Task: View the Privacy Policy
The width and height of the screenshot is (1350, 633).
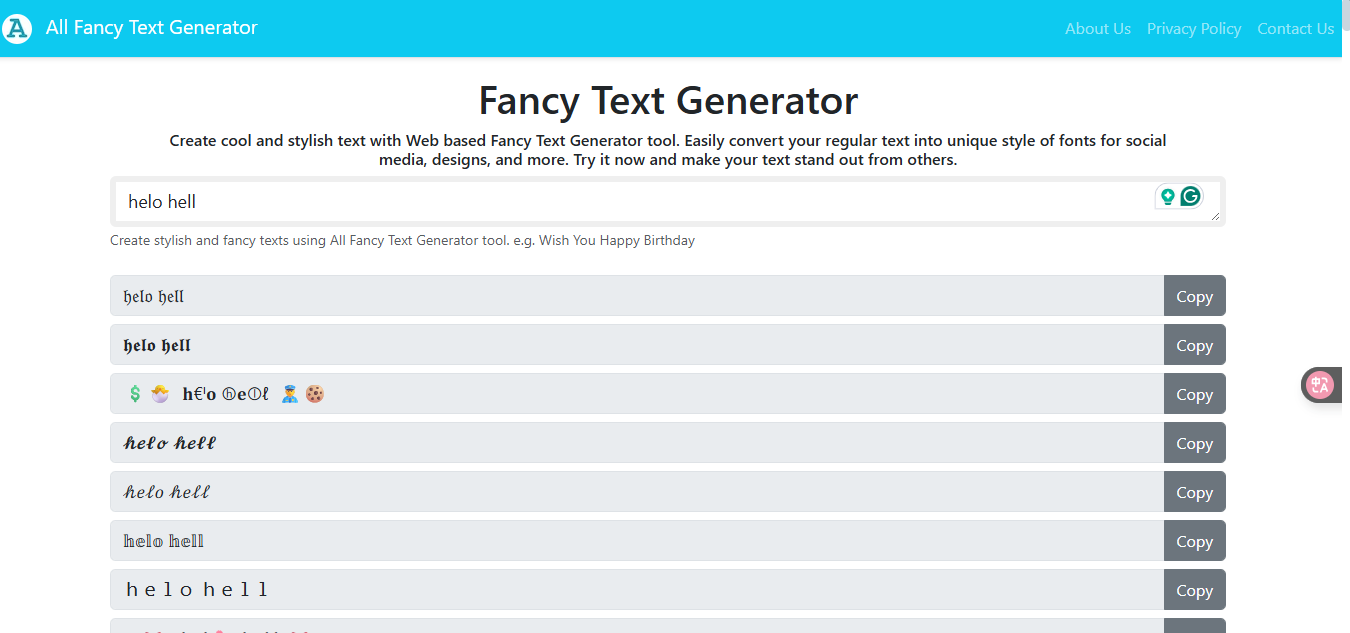Action: (x=1194, y=28)
